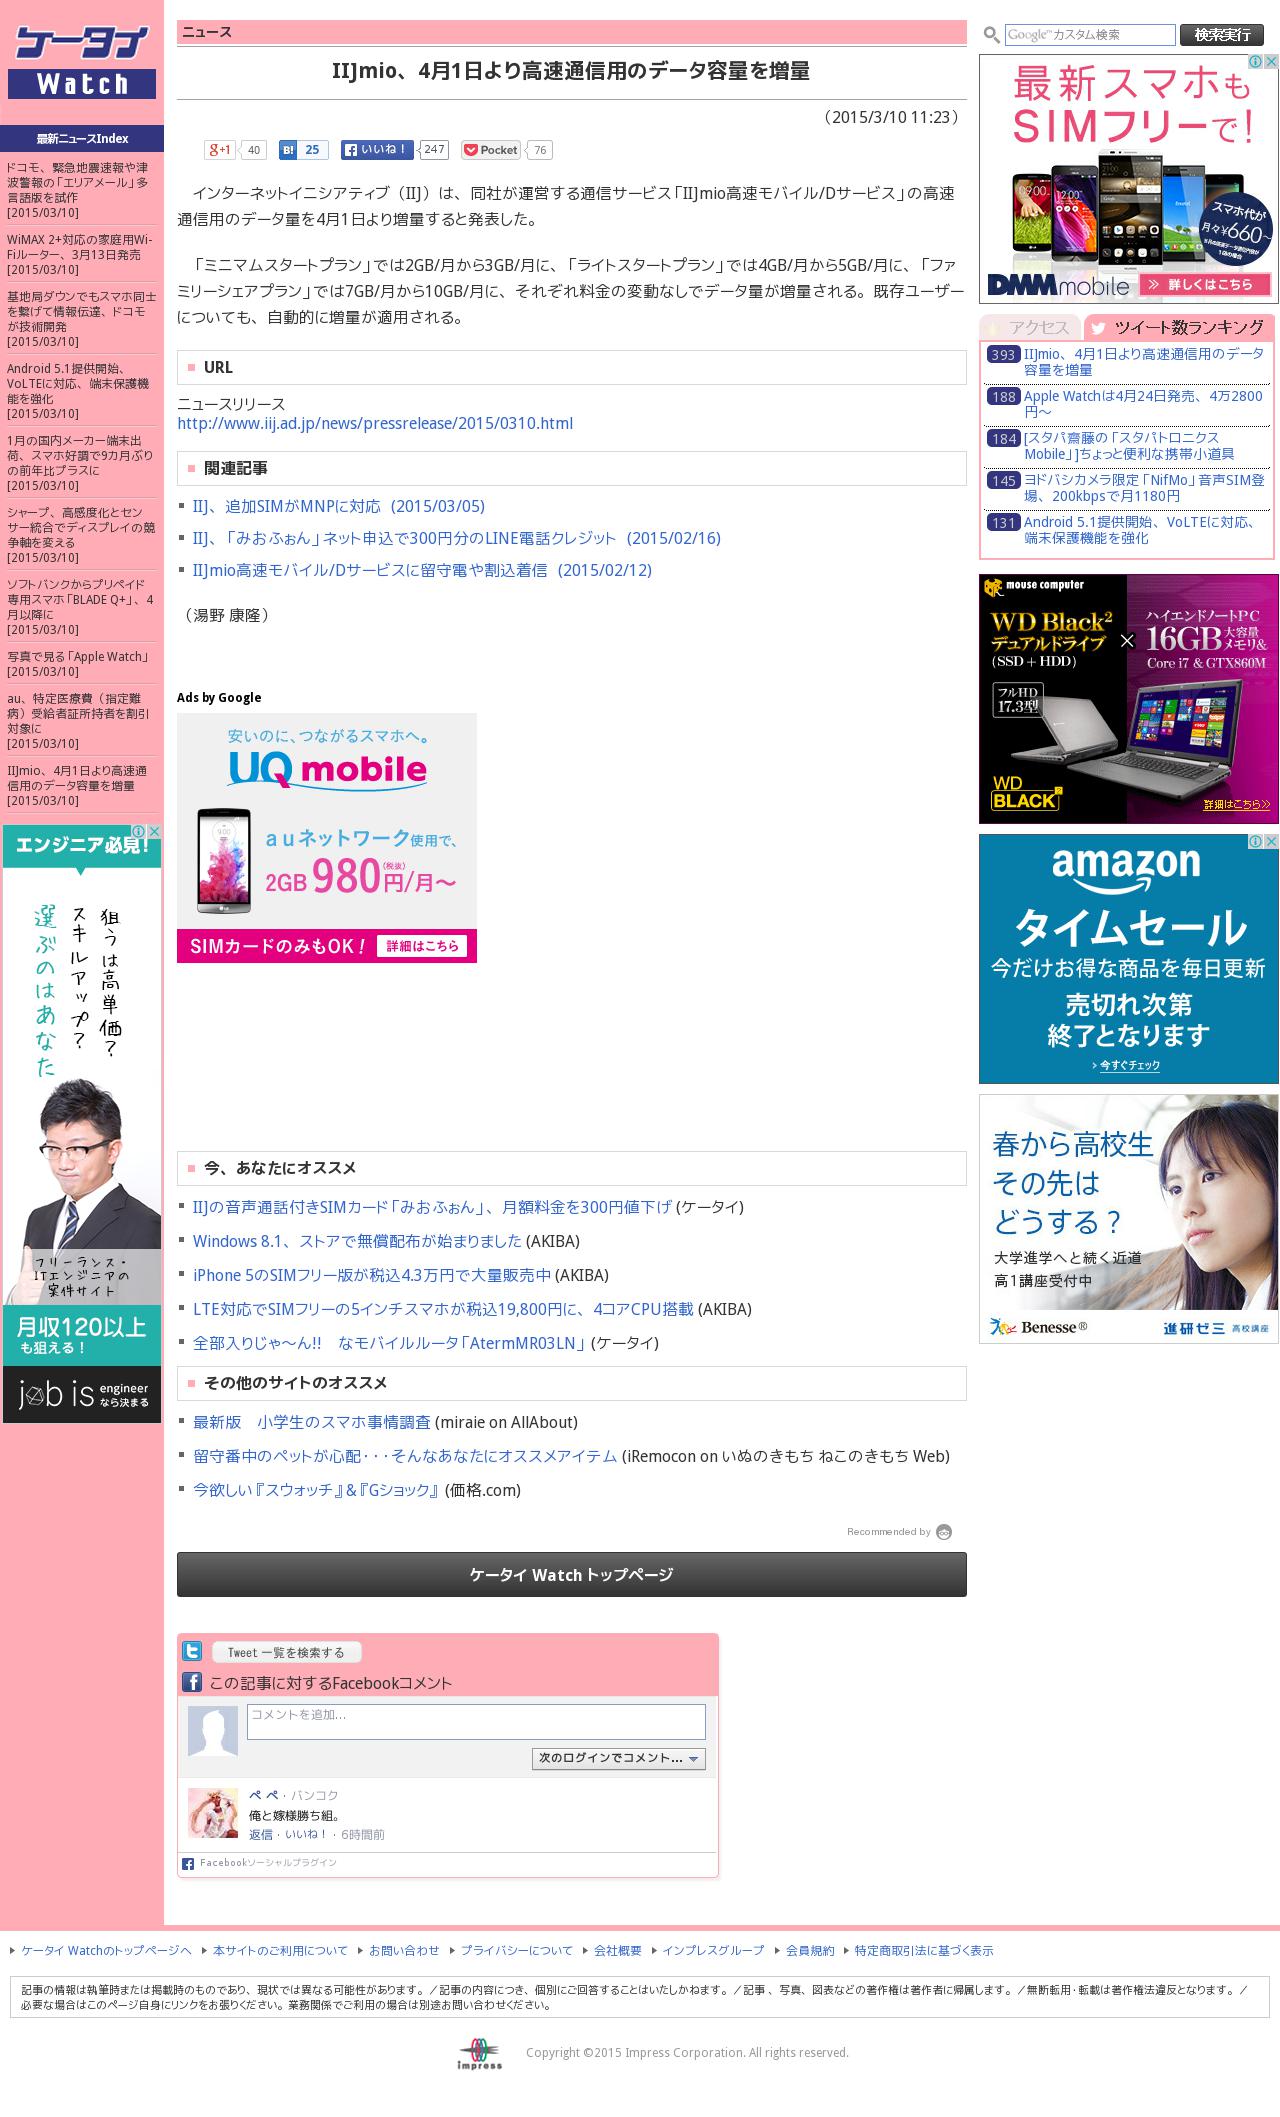The image size is (1280, 2117).
Task: Click the Facebook icon beside the comment heading
Action: (192, 1682)
